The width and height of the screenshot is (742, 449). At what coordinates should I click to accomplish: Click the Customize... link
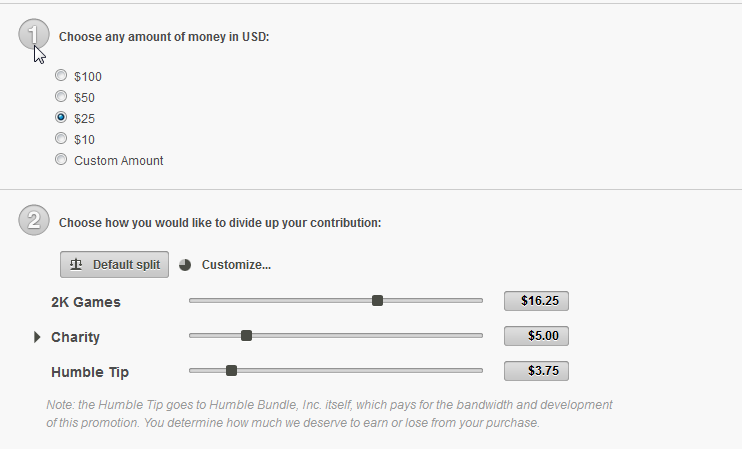(x=236, y=265)
